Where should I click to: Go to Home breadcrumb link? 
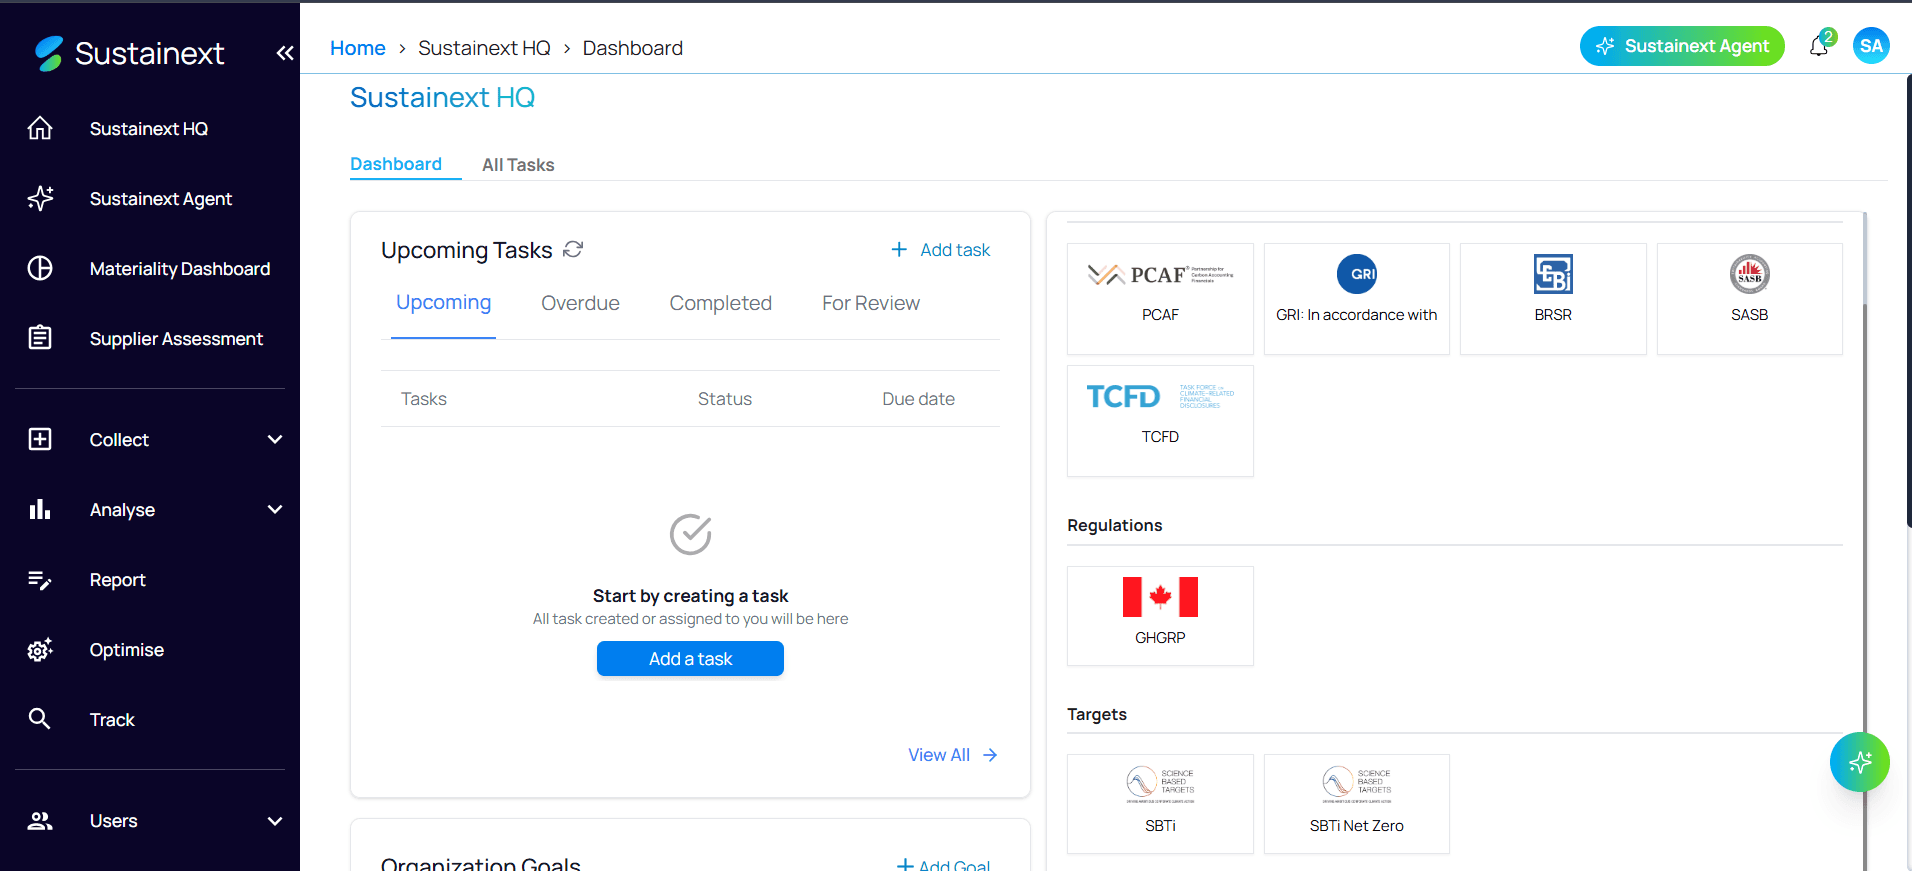358,48
